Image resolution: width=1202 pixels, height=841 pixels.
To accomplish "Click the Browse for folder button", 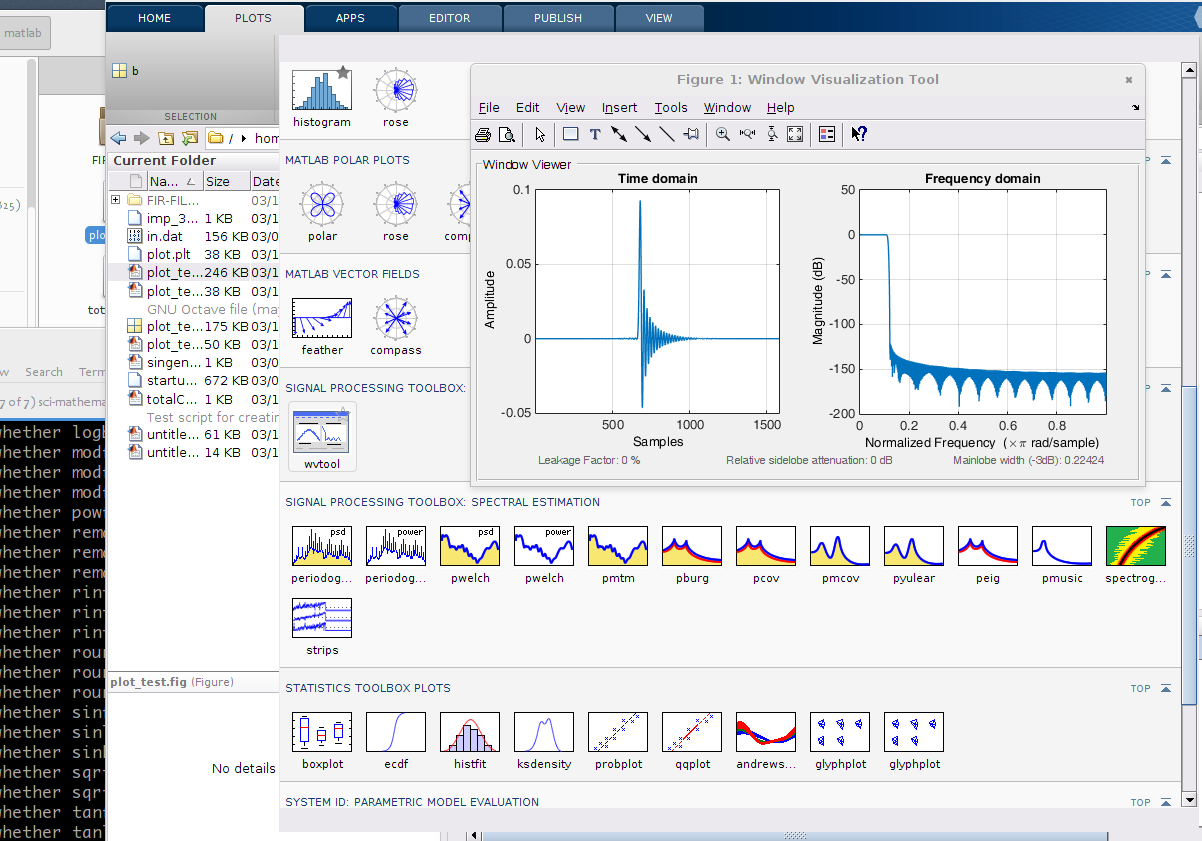I will [189, 138].
